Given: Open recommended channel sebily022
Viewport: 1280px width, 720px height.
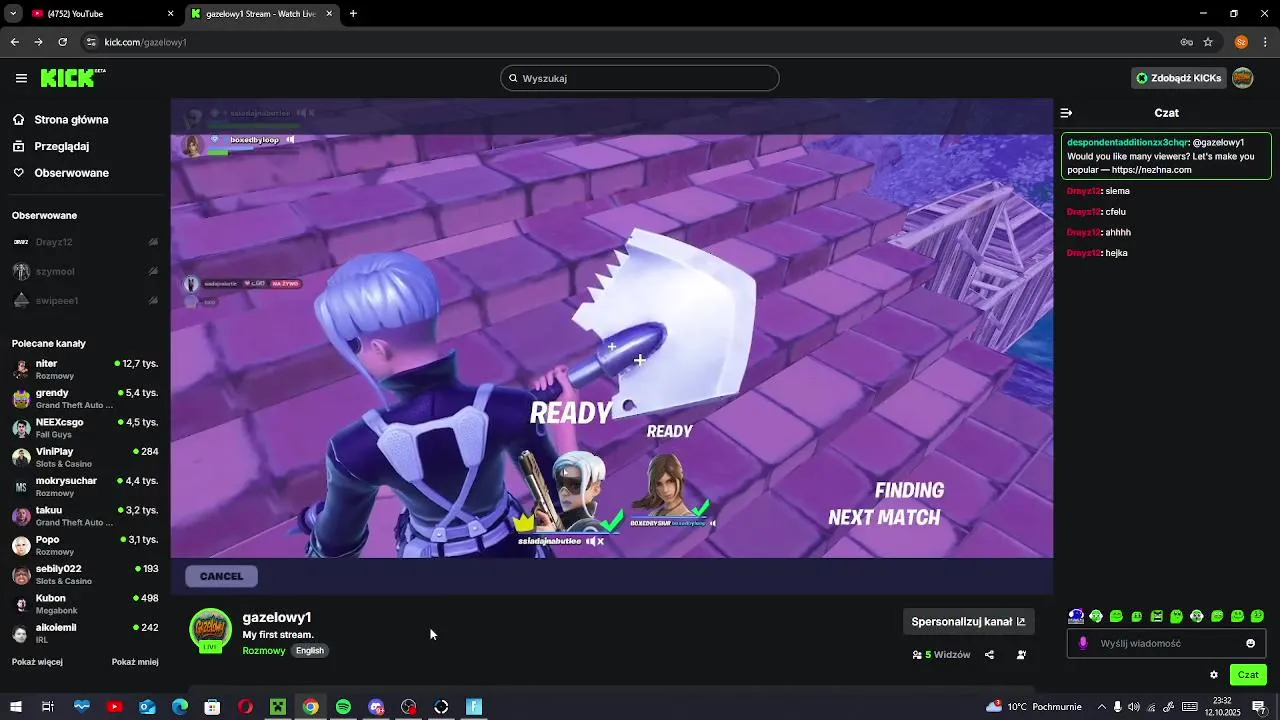Looking at the screenshot, I should pos(85,575).
